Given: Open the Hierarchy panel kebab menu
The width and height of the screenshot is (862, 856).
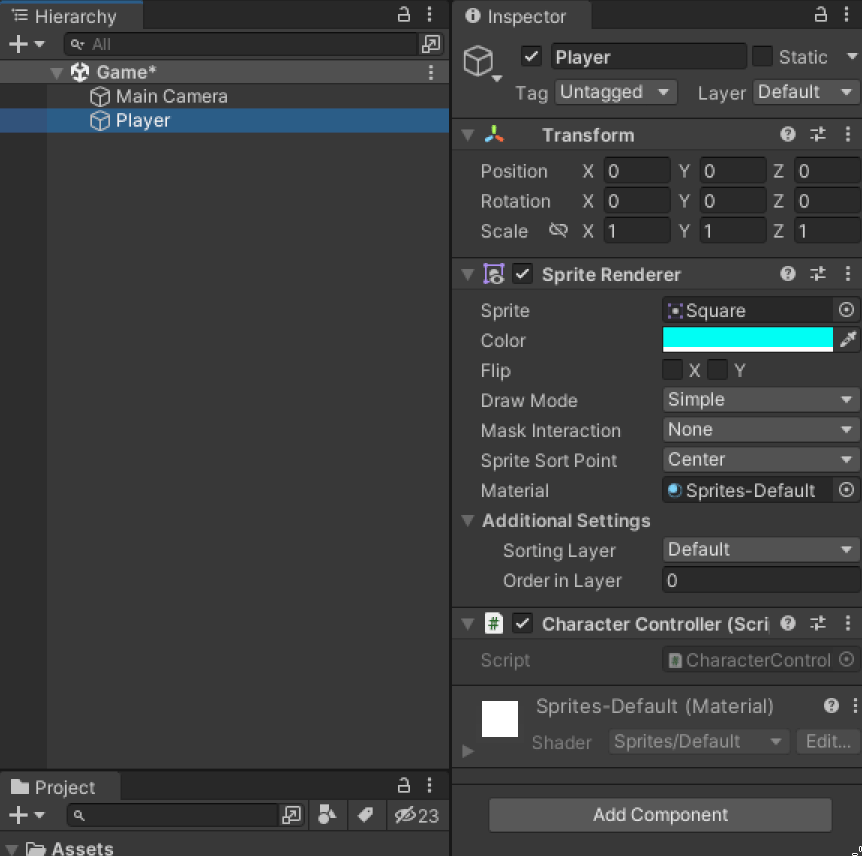Looking at the screenshot, I should [x=430, y=16].
